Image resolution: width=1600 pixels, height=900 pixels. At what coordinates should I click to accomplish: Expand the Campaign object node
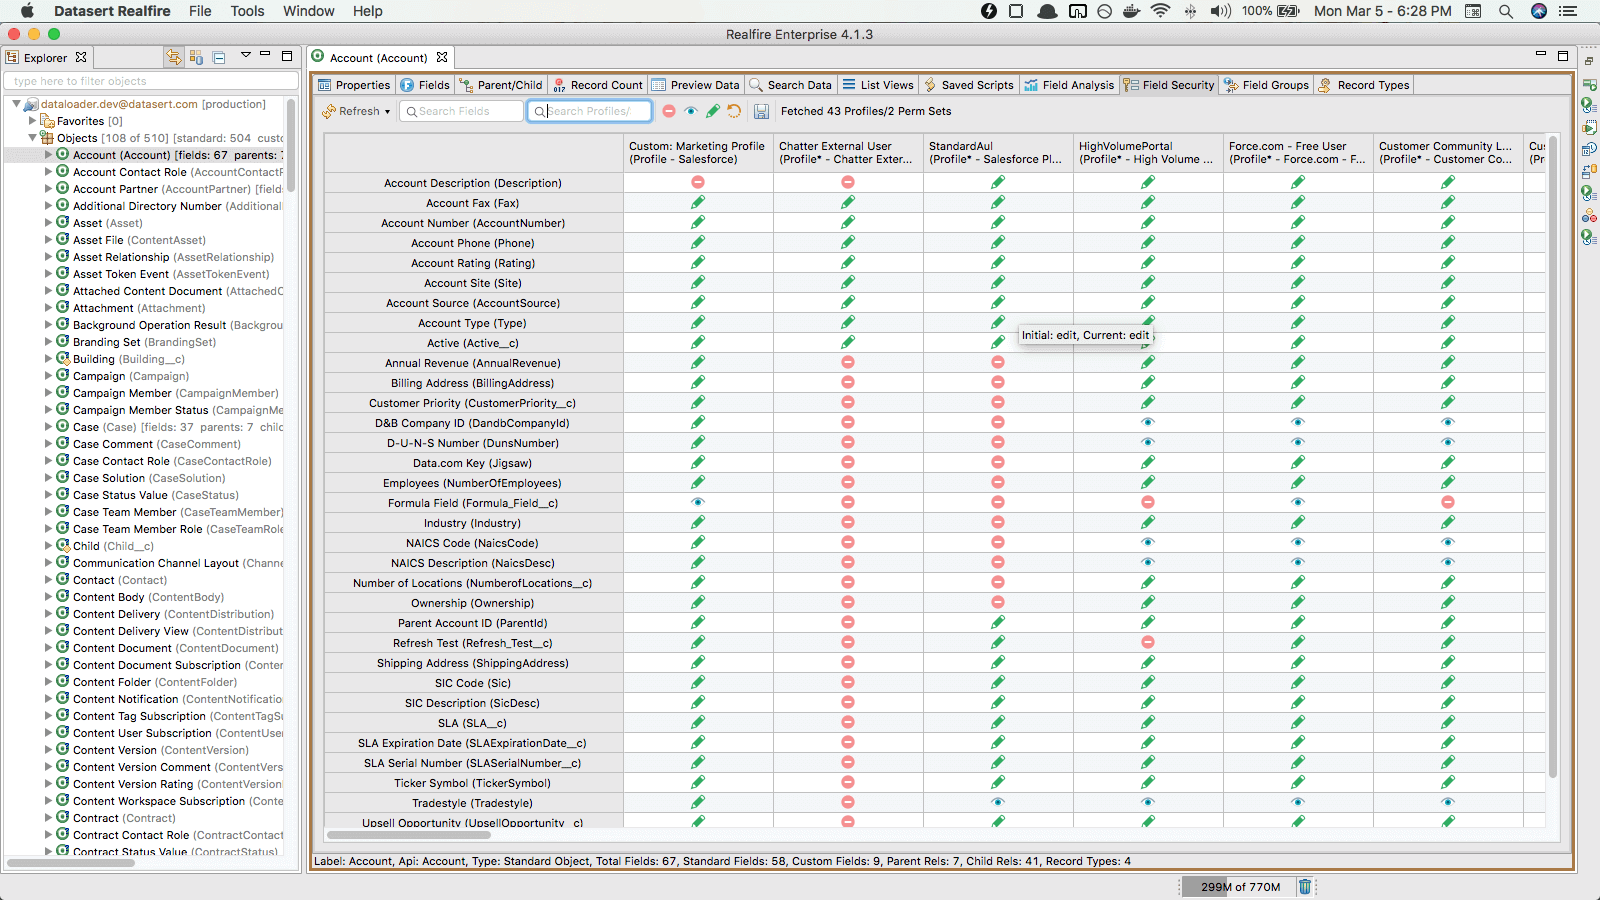tap(48, 376)
